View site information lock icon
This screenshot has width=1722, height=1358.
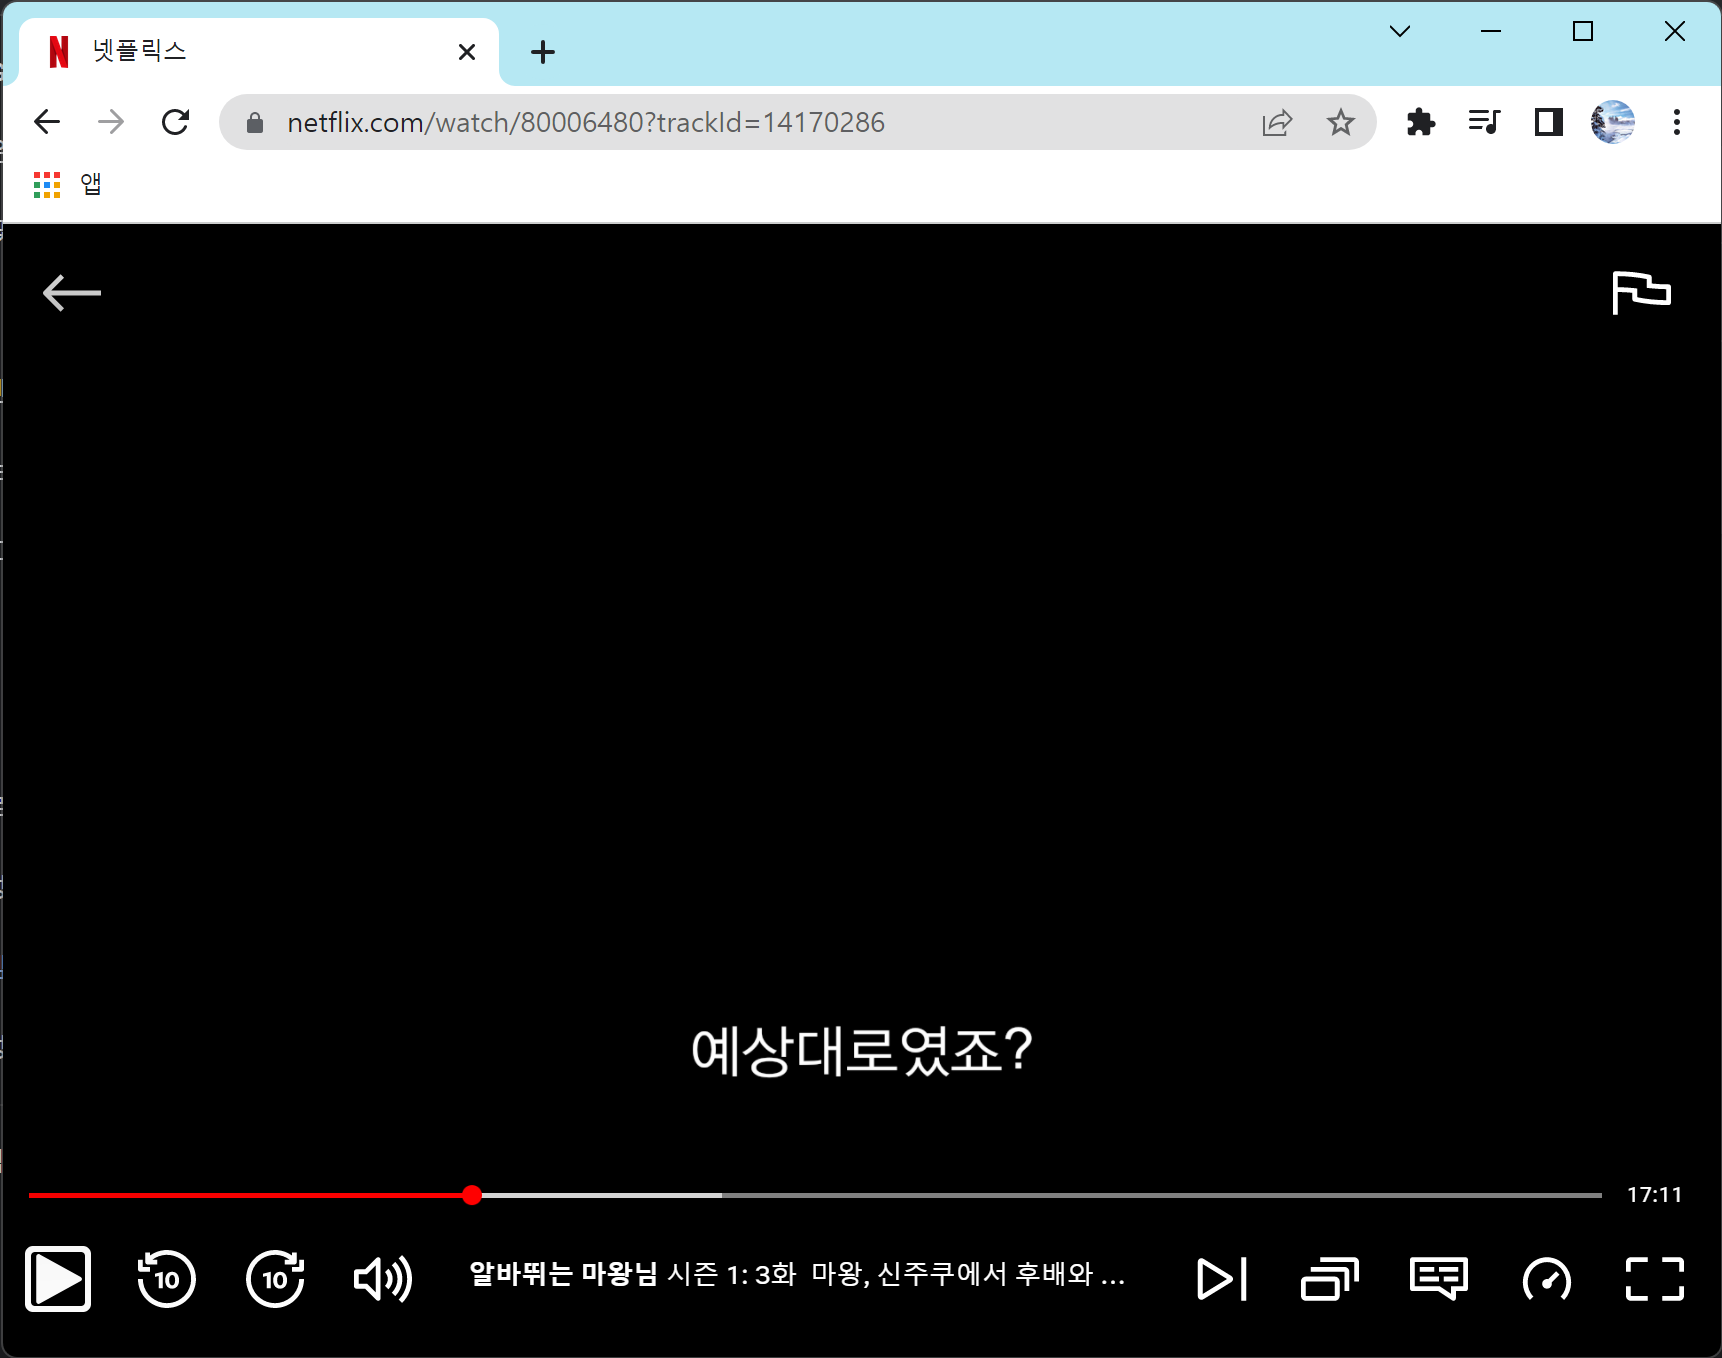pos(255,122)
